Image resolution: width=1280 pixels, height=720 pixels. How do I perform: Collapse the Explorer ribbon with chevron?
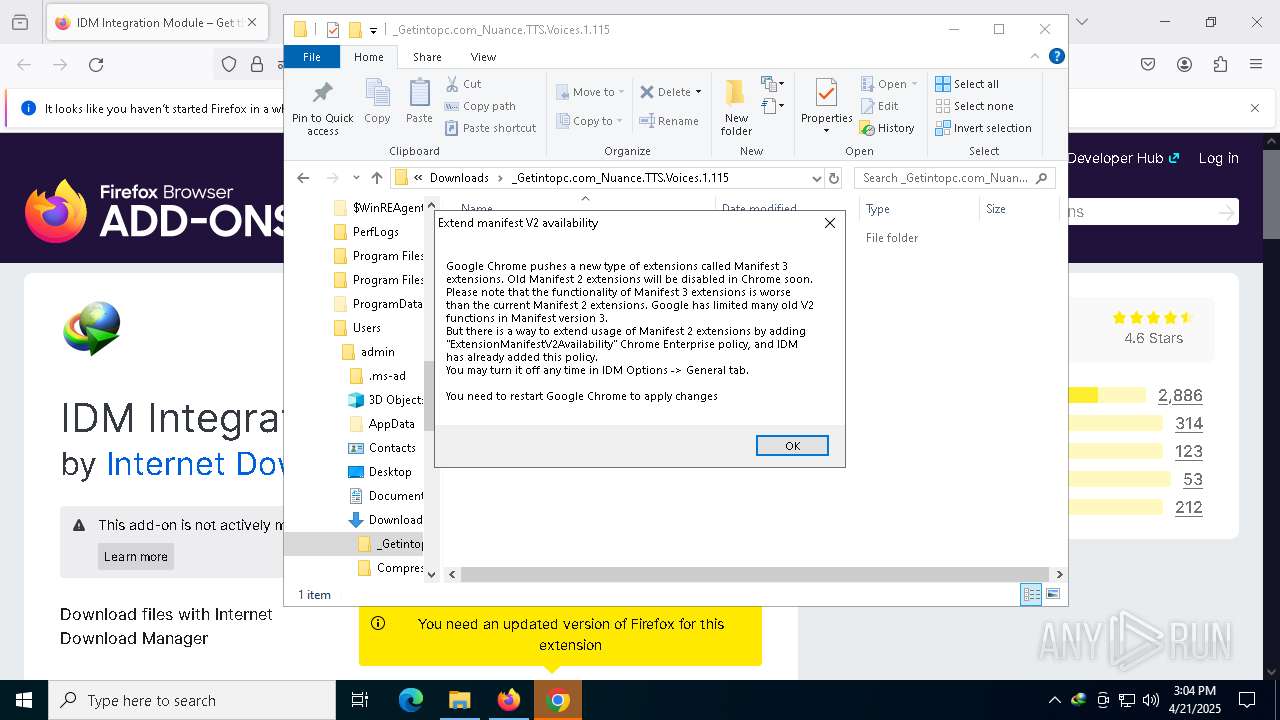tap(1036, 57)
